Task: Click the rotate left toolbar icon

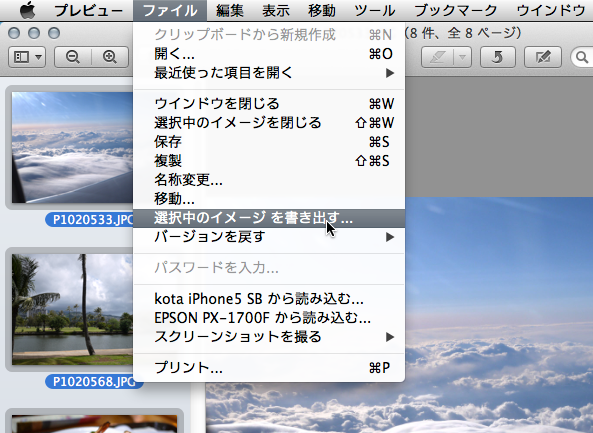Action: pos(497,57)
